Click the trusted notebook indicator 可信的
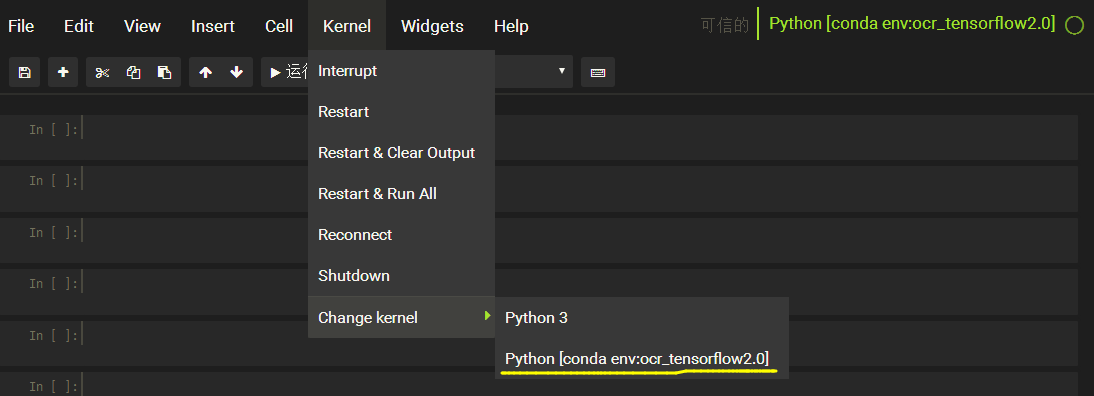This screenshot has width=1094, height=396. coord(724,26)
